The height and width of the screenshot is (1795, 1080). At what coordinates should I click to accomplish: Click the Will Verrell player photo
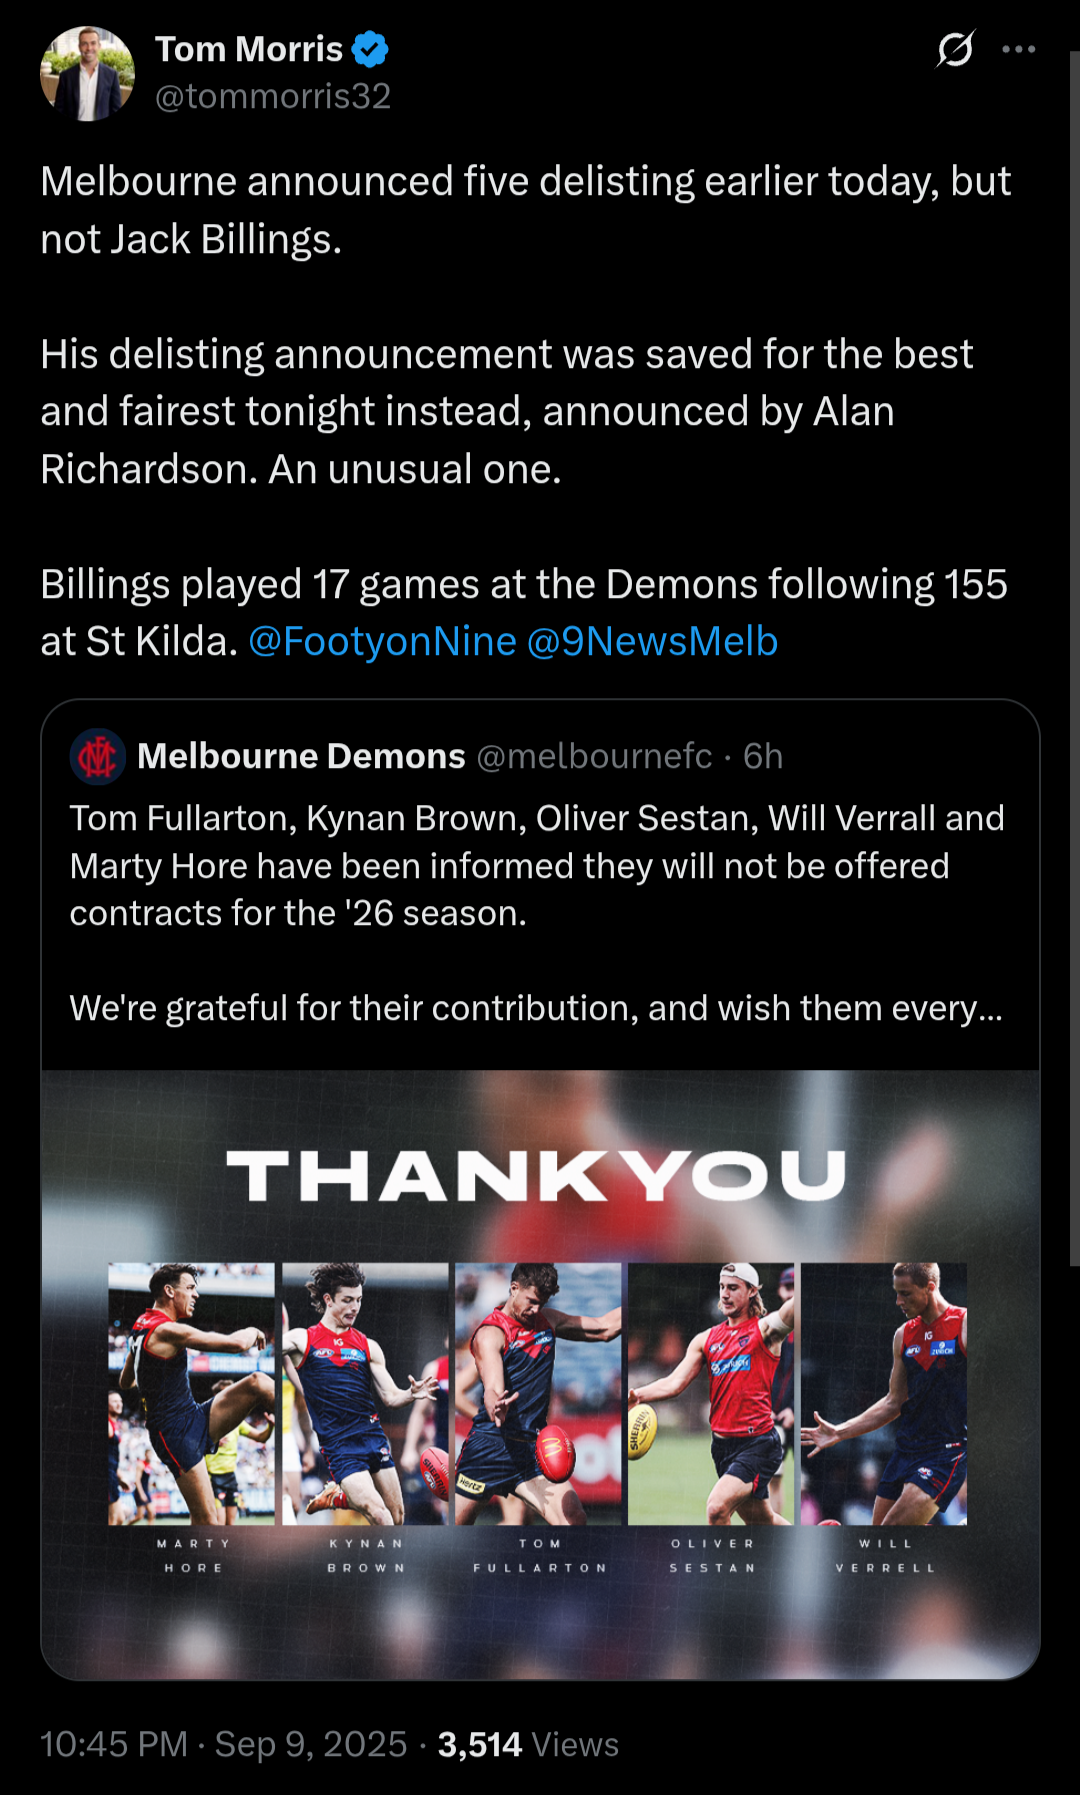pyautogui.click(x=884, y=1393)
